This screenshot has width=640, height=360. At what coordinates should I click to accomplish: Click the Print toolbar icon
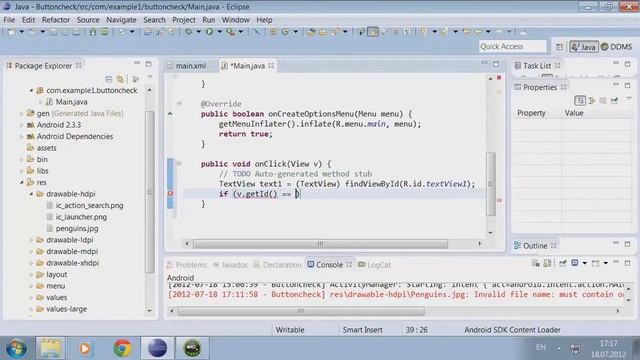[76, 32]
